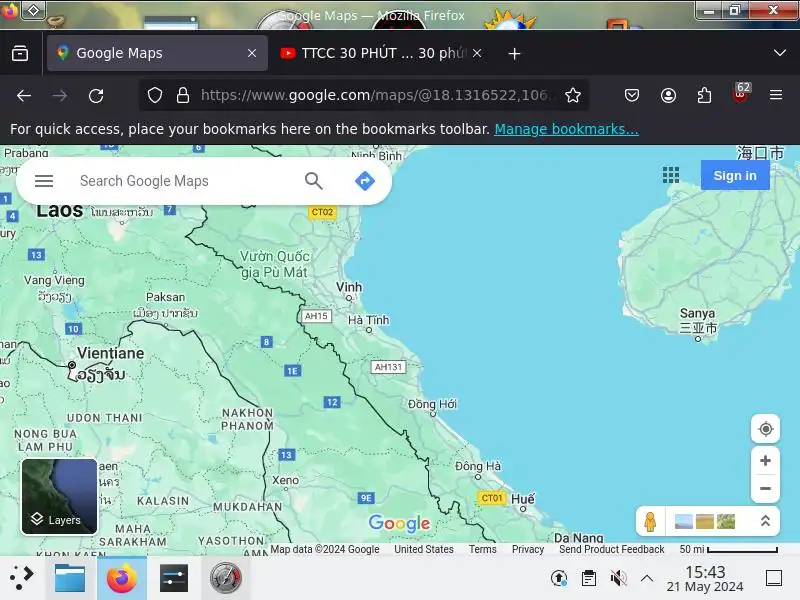Image resolution: width=800 pixels, height=600 pixels.
Task: Click the Sanya city label
Action: pyautogui.click(x=697, y=313)
